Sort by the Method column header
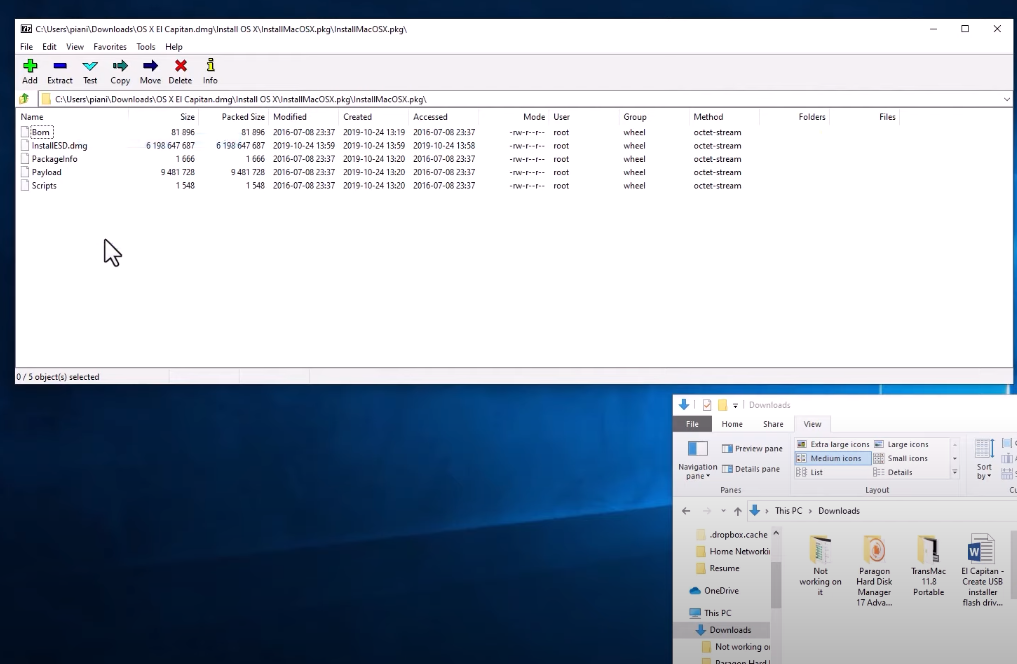The image size is (1017, 664). tap(724, 117)
